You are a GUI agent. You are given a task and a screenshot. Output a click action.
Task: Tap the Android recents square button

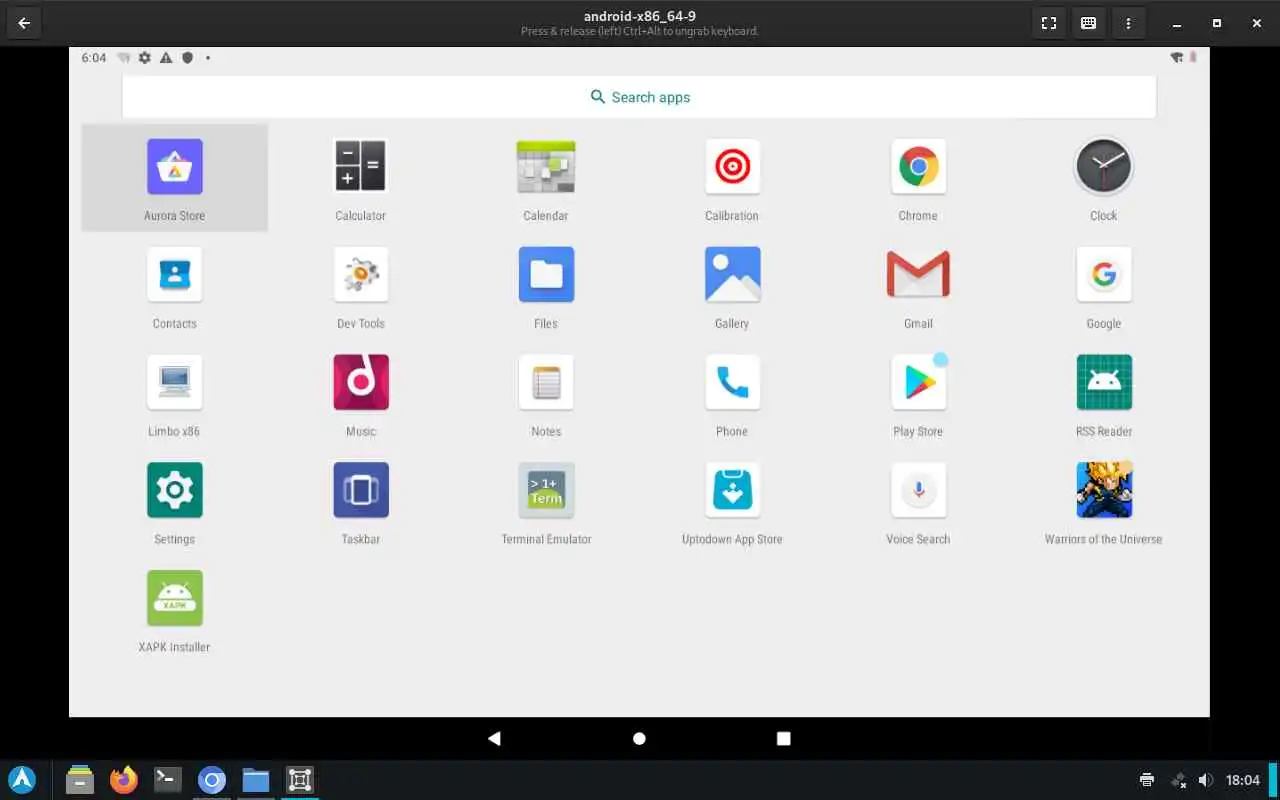tap(784, 738)
